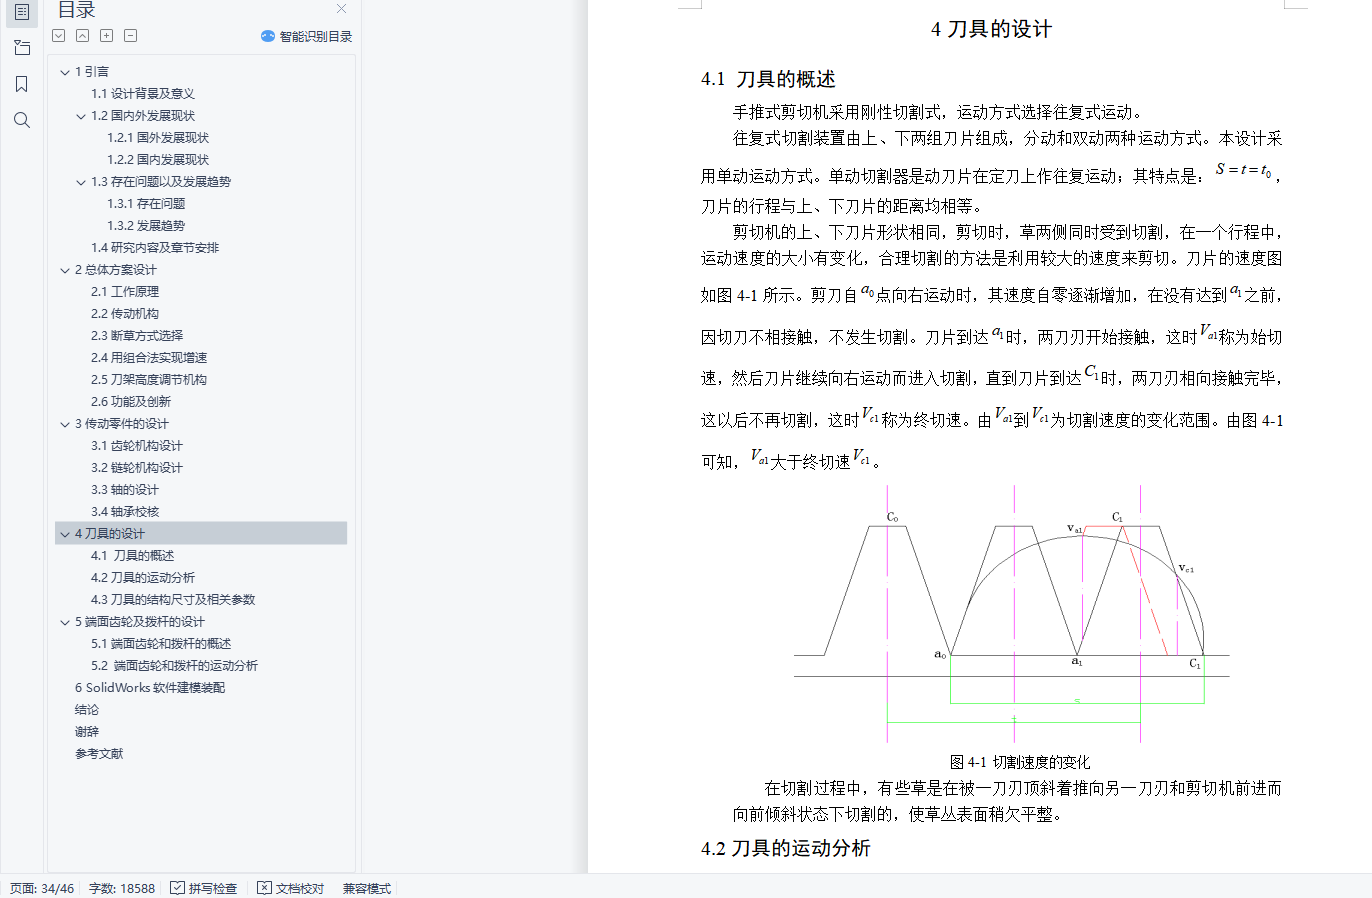
Task: Go to heading '1.2.2 国内发展现状'
Action: coord(158,160)
